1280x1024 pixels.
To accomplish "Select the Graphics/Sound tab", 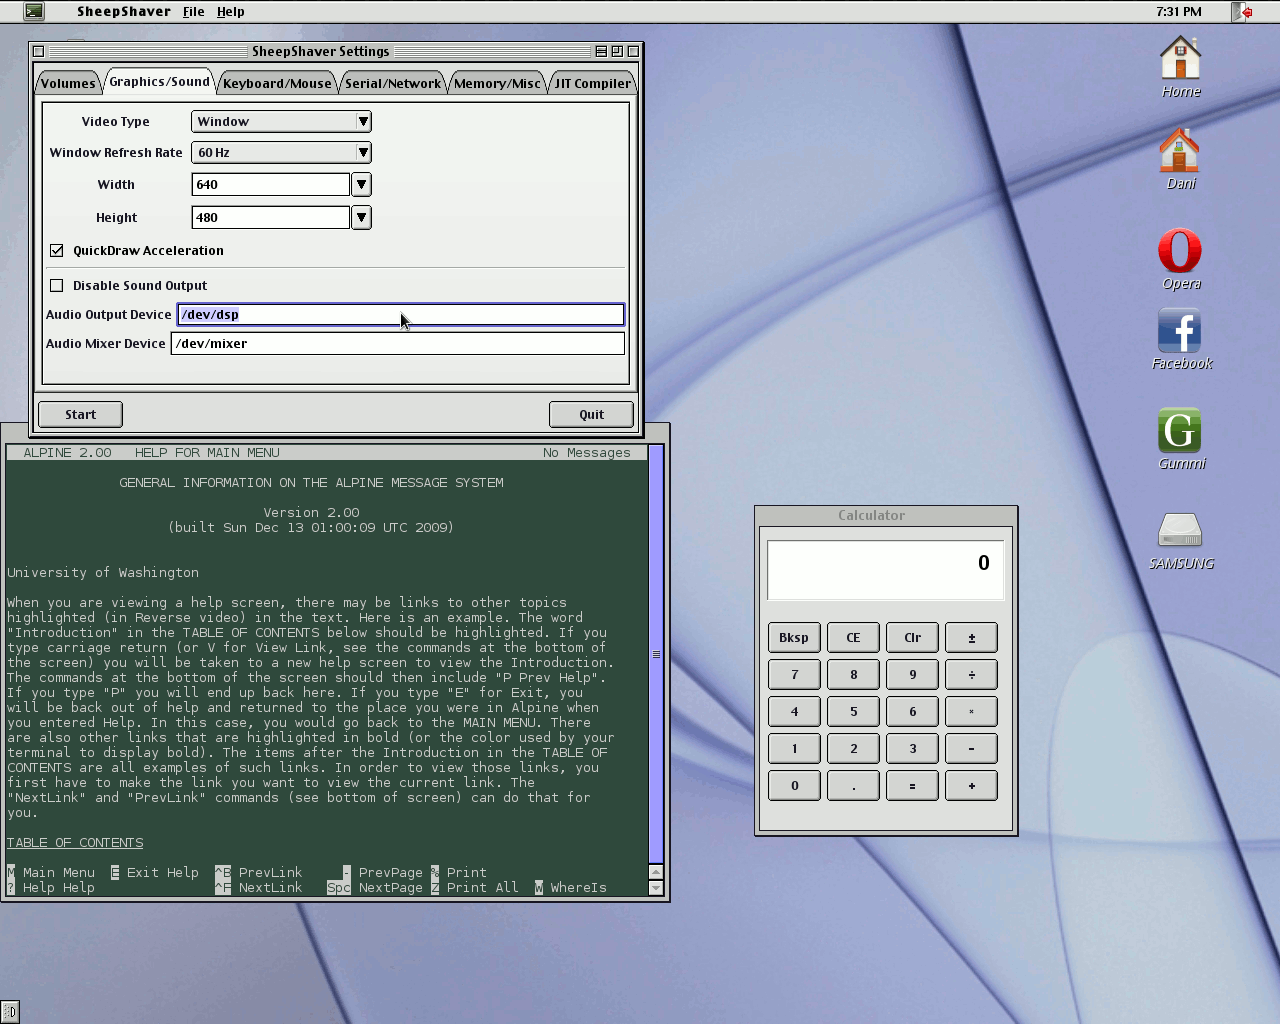I will [x=159, y=82].
